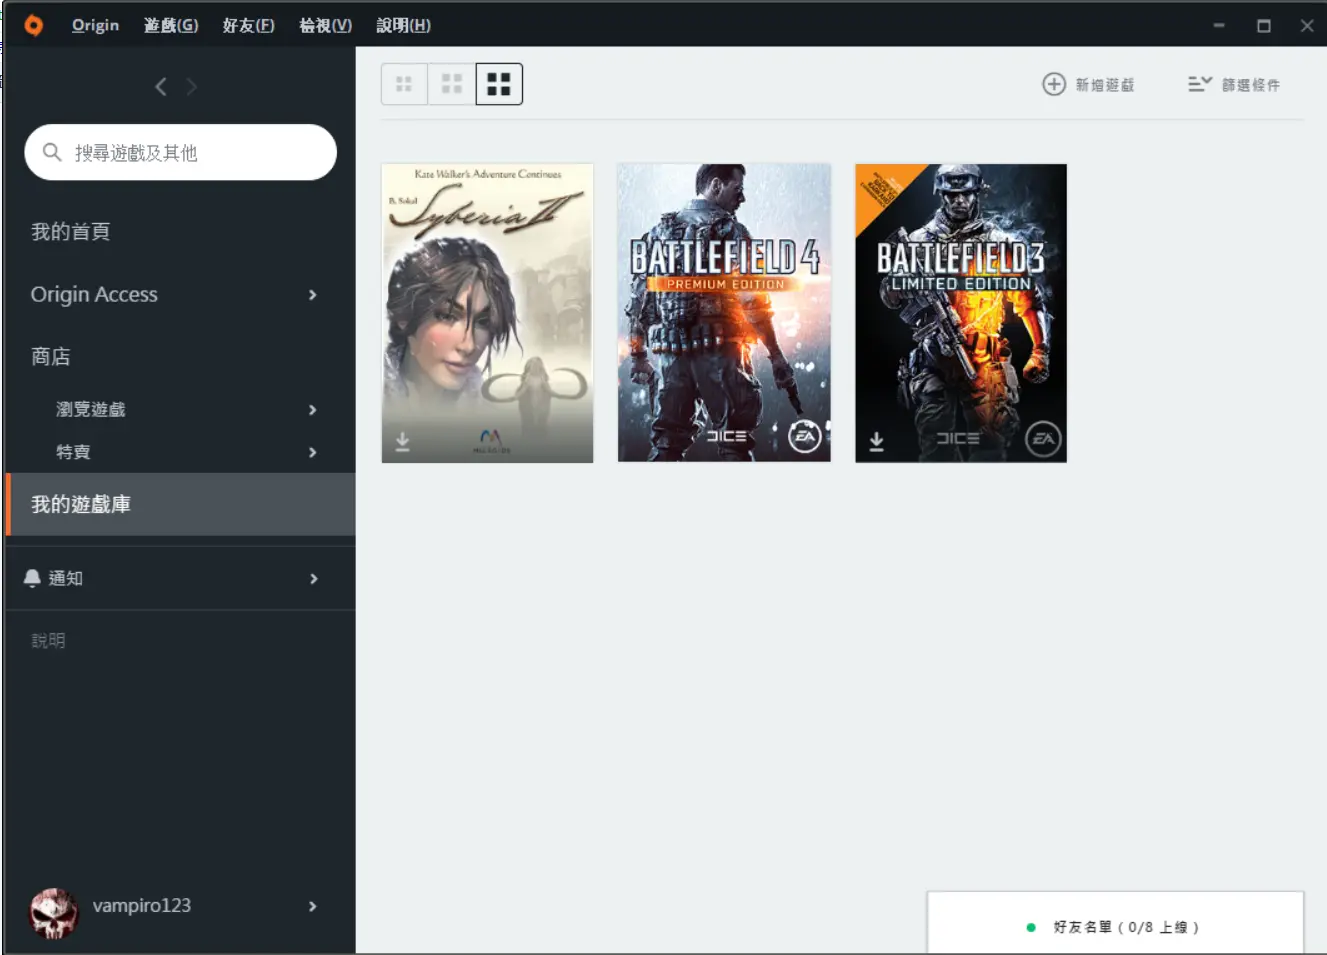Click the Origin logo icon
1327x955 pixels.
(33, 25)
